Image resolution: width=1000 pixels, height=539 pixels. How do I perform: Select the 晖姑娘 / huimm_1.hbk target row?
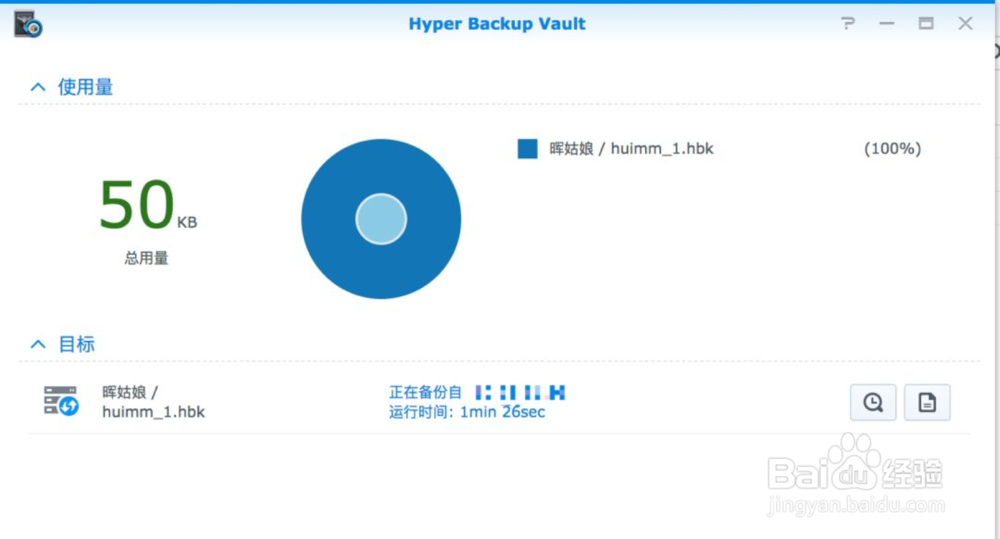click(499, 402)
